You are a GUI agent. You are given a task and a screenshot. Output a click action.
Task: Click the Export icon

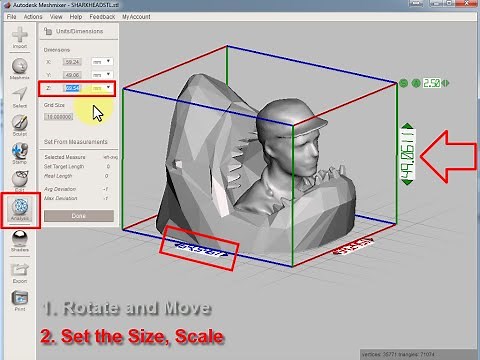(x=20, y=273)
